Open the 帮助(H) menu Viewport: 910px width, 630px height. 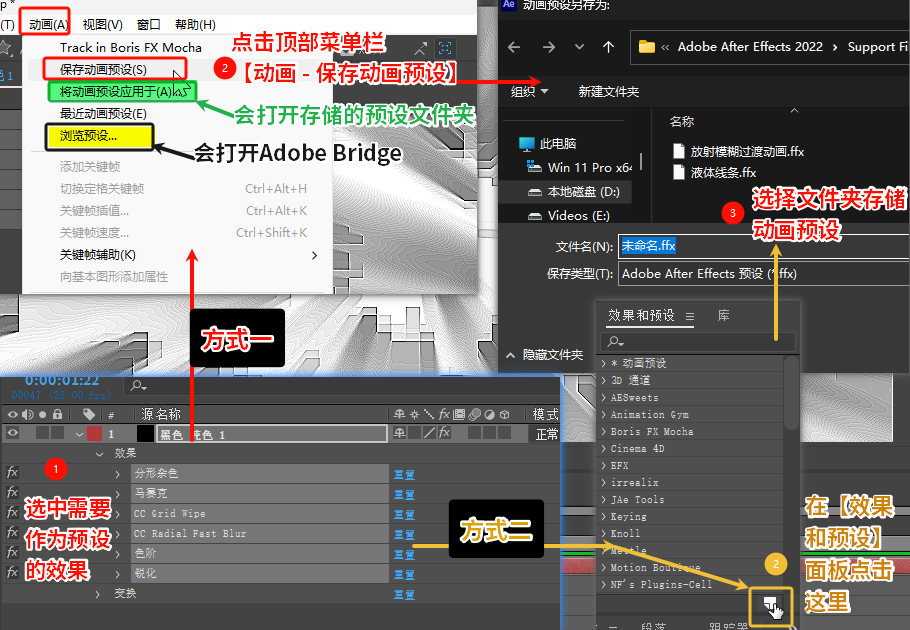pyautogui.click(x=195, y=24)
